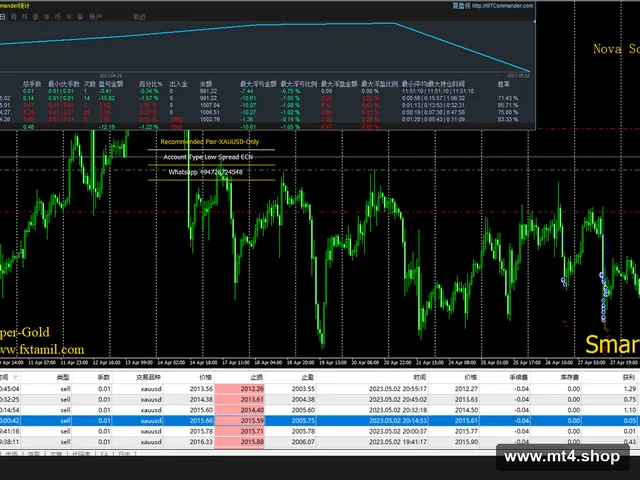This screenshot has width=640, height=480.
Task: Select the 'Account Type: Low Spread ECN' label
Action: [208, 157]
